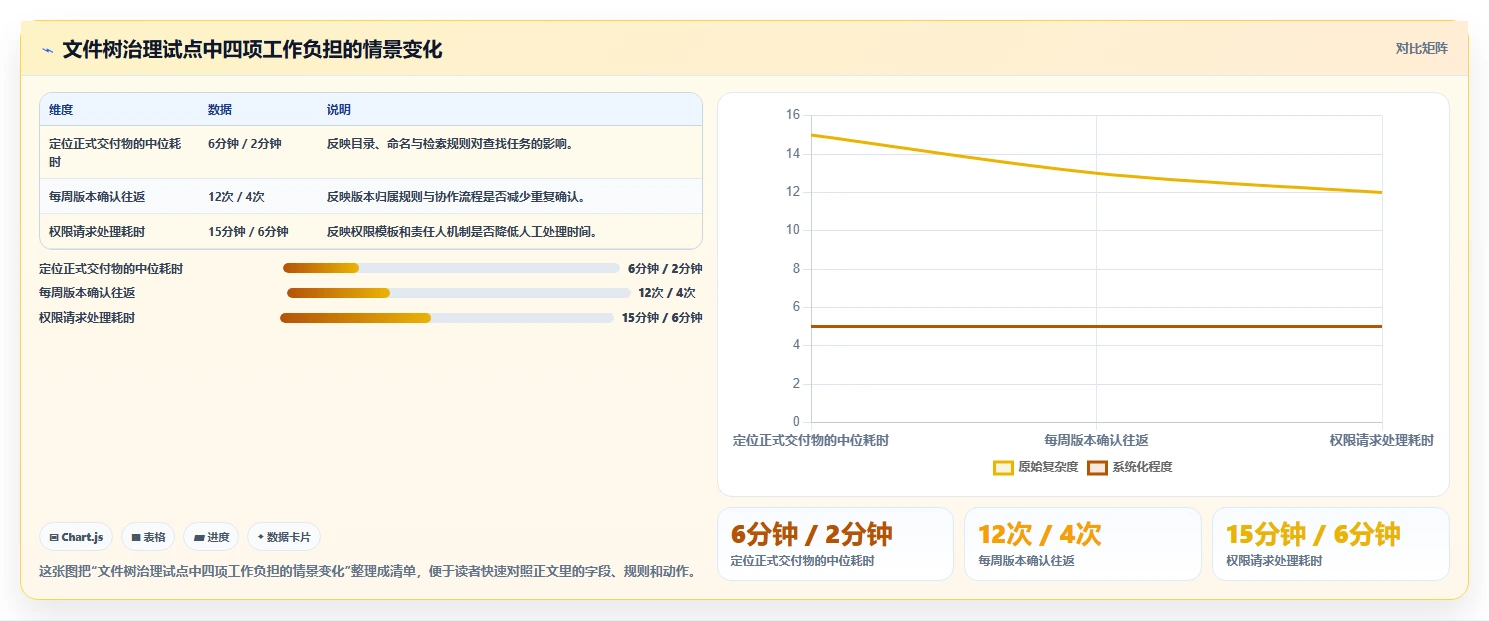The image size is (1489, 621).
Task: Click the 定位正式交付物的中位耗时 progress bar
Action: (x=451, y=268)
